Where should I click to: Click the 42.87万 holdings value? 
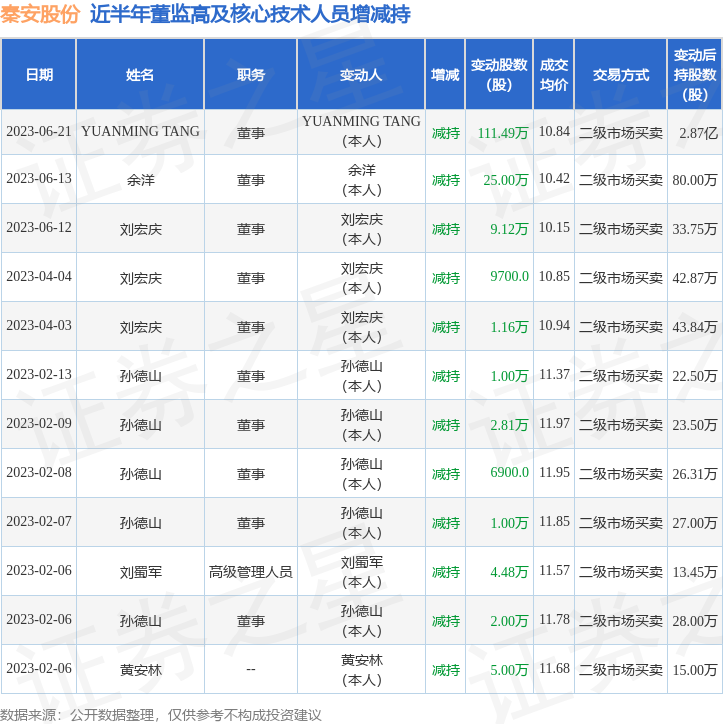click(x=695, y=278)
